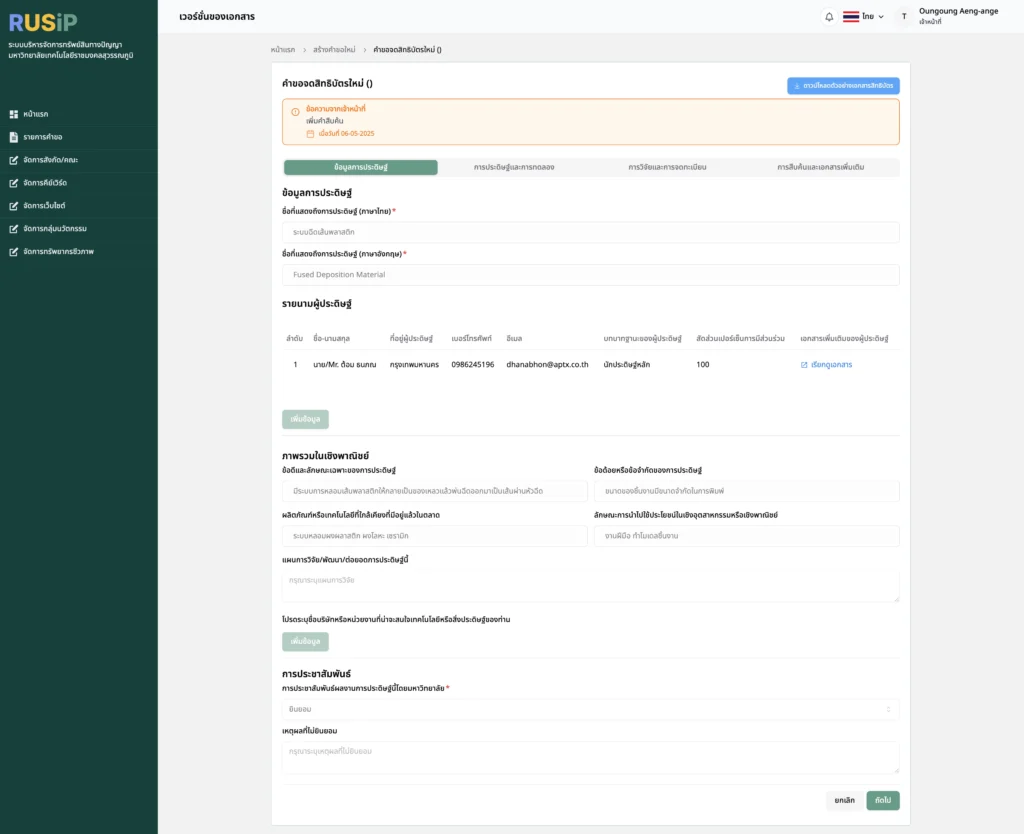Click the Thai flag icon
Screen dimensions: 1024x834
click(x=850, y=16)
